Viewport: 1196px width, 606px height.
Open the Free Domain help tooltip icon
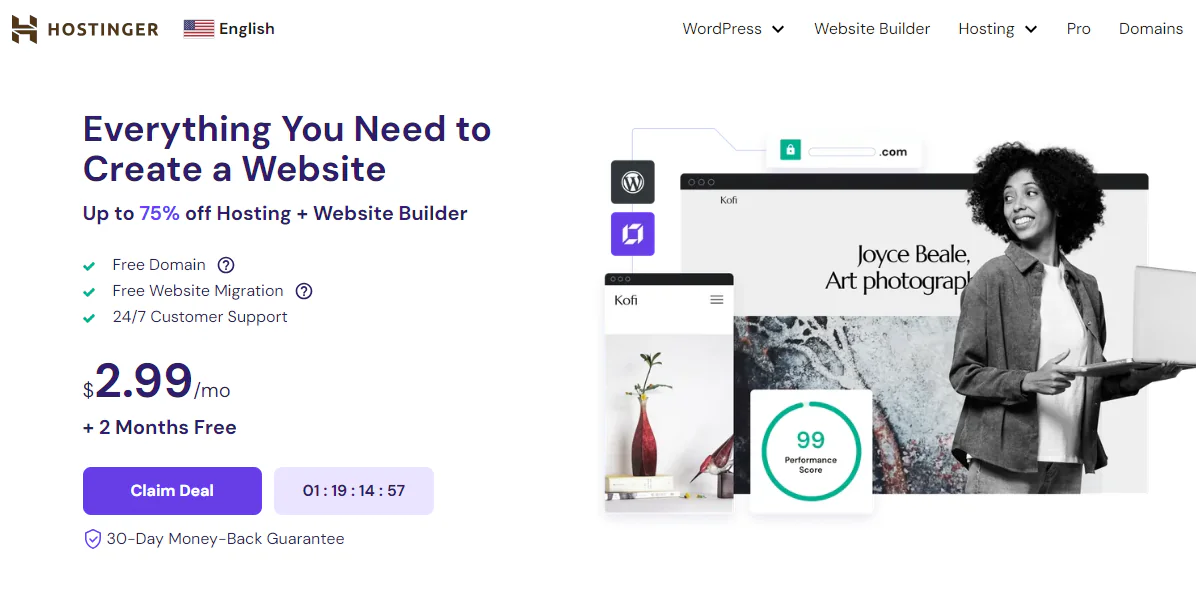pyautogui.click(x=226, y=265)
